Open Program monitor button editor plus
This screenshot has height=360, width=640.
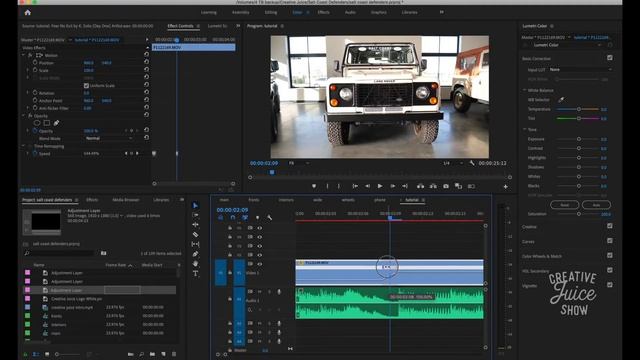coord(505,187)
